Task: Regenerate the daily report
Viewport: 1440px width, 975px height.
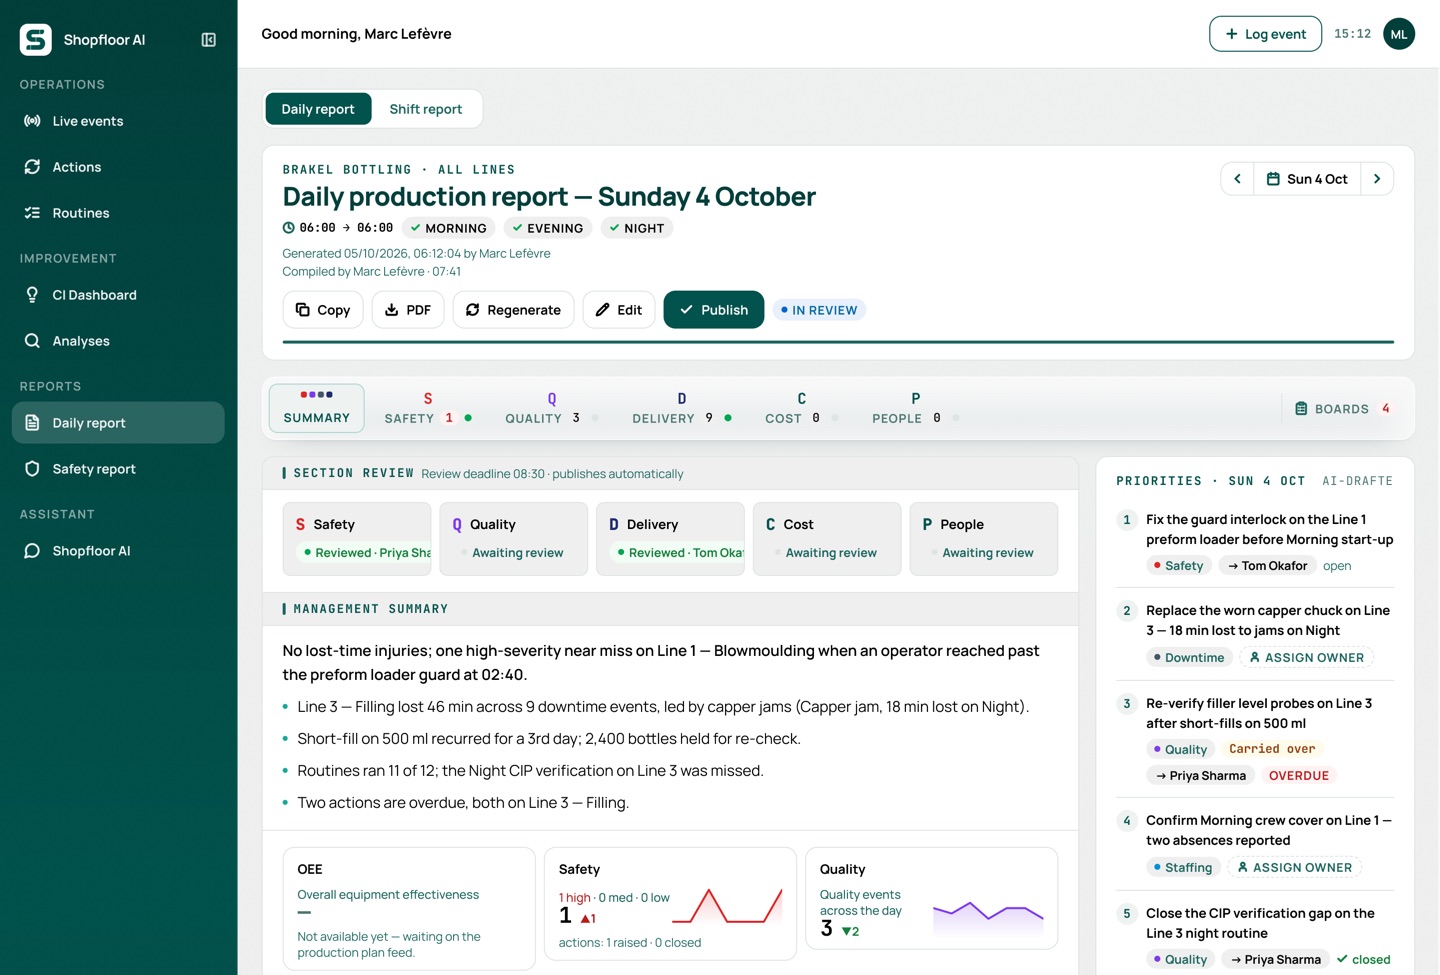Action: (x=513, y=310)
